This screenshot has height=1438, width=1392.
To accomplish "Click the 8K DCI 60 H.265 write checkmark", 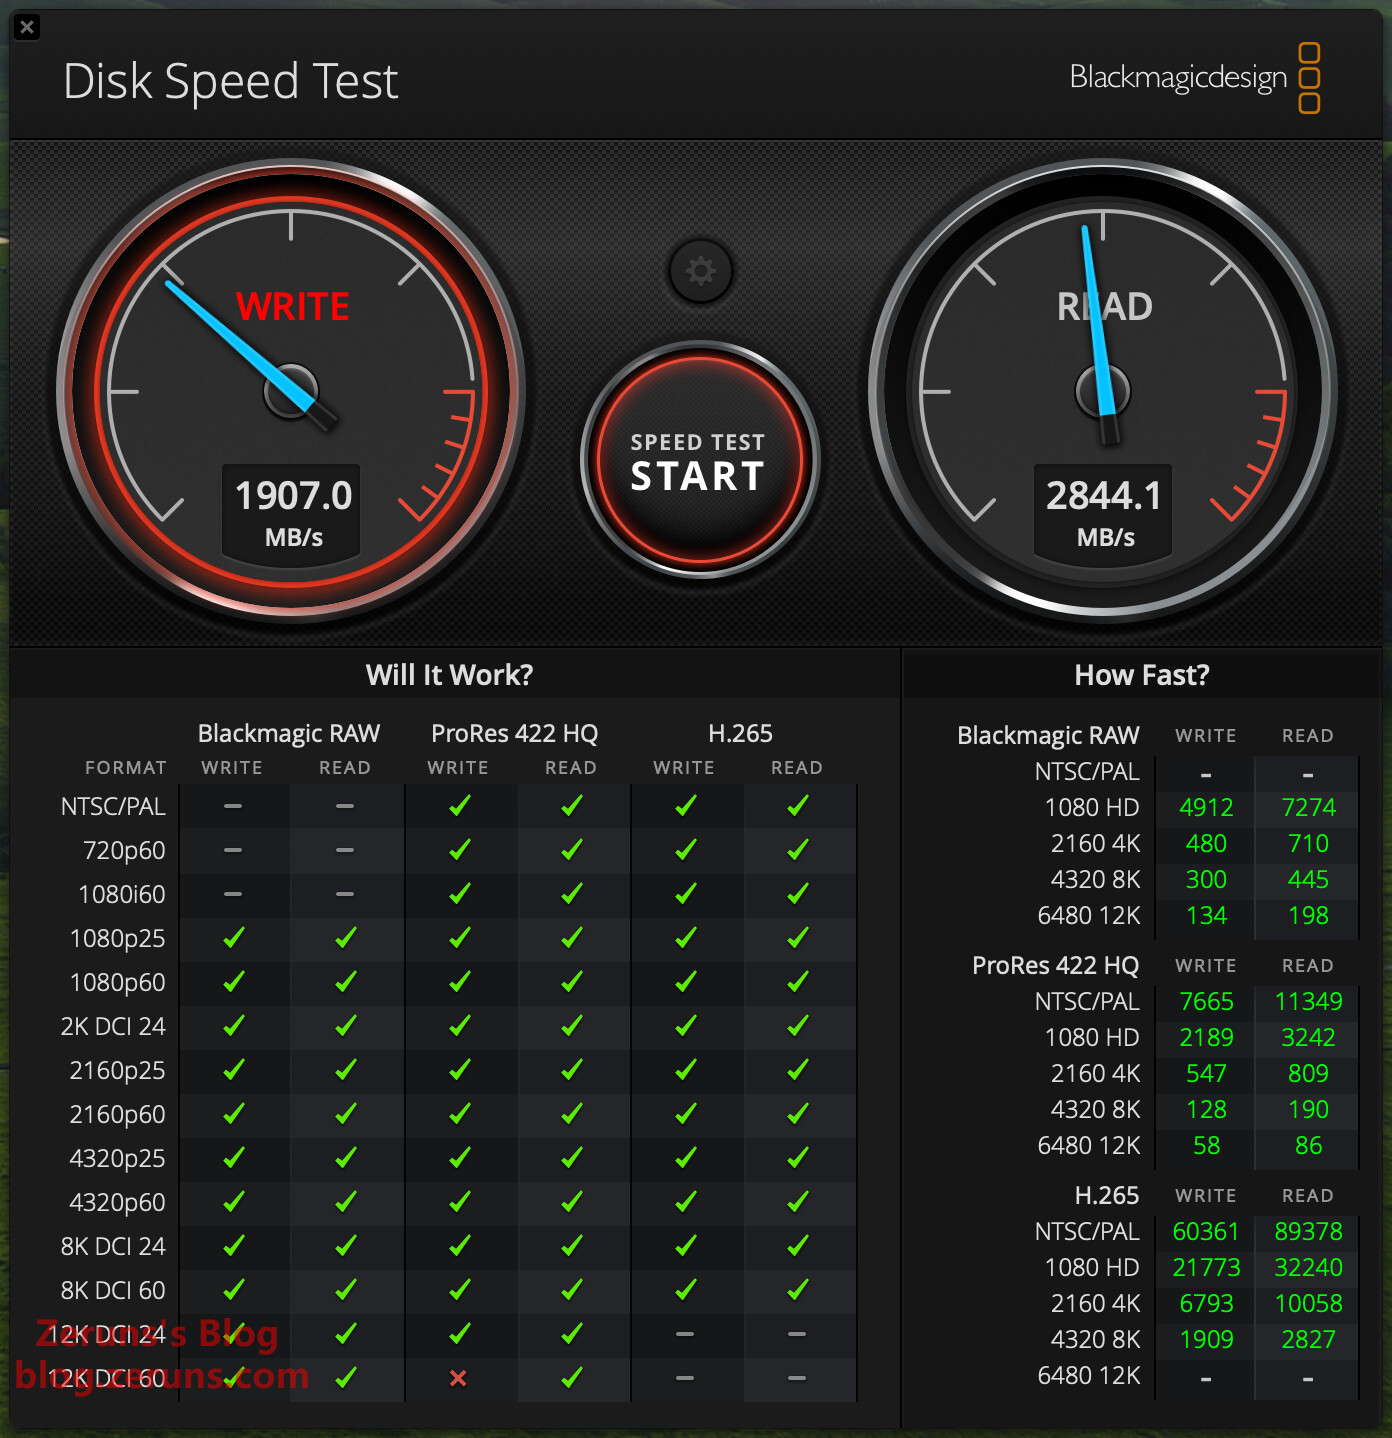I will pos(685,1290).
